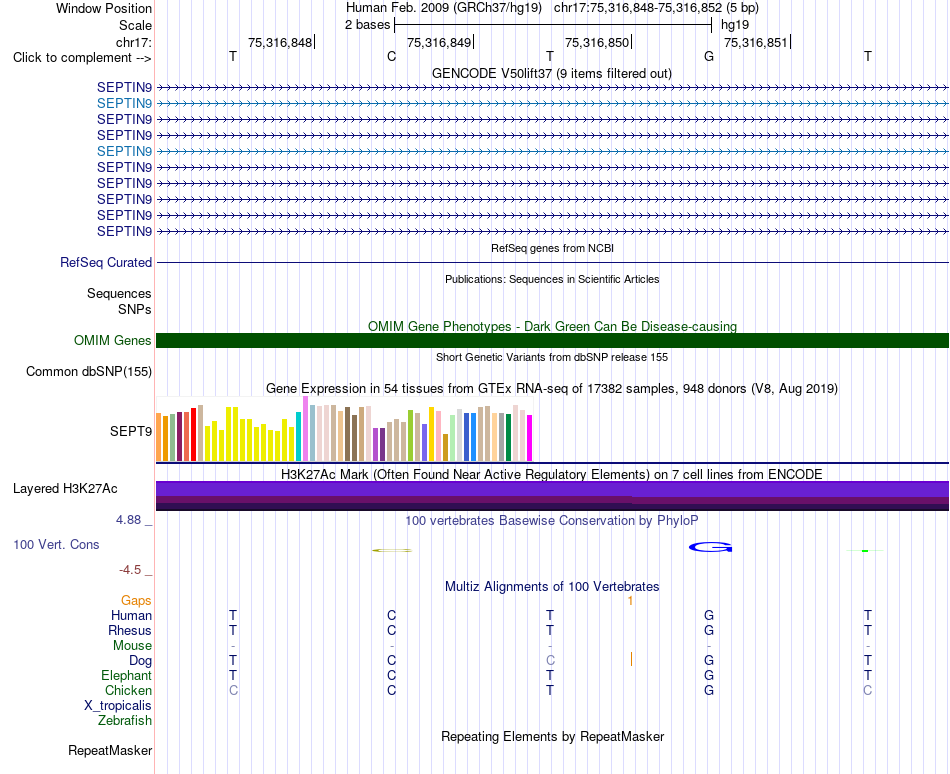
Task: Click the T base in the Chicken row
Action: pos(550,690)
